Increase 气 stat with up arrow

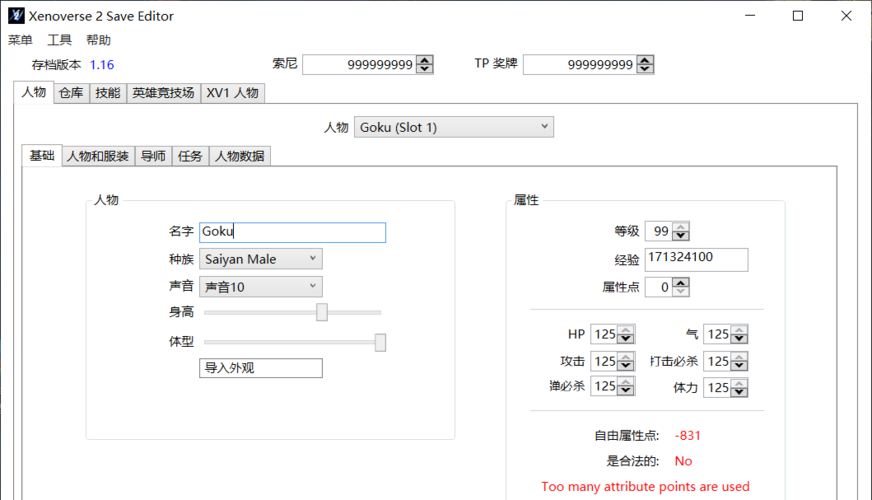(x=739, y=329)
